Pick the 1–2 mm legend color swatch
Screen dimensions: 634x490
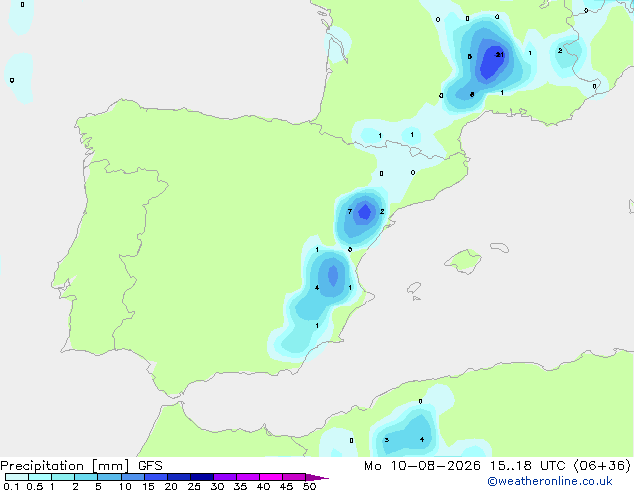(x=63, y=477)
